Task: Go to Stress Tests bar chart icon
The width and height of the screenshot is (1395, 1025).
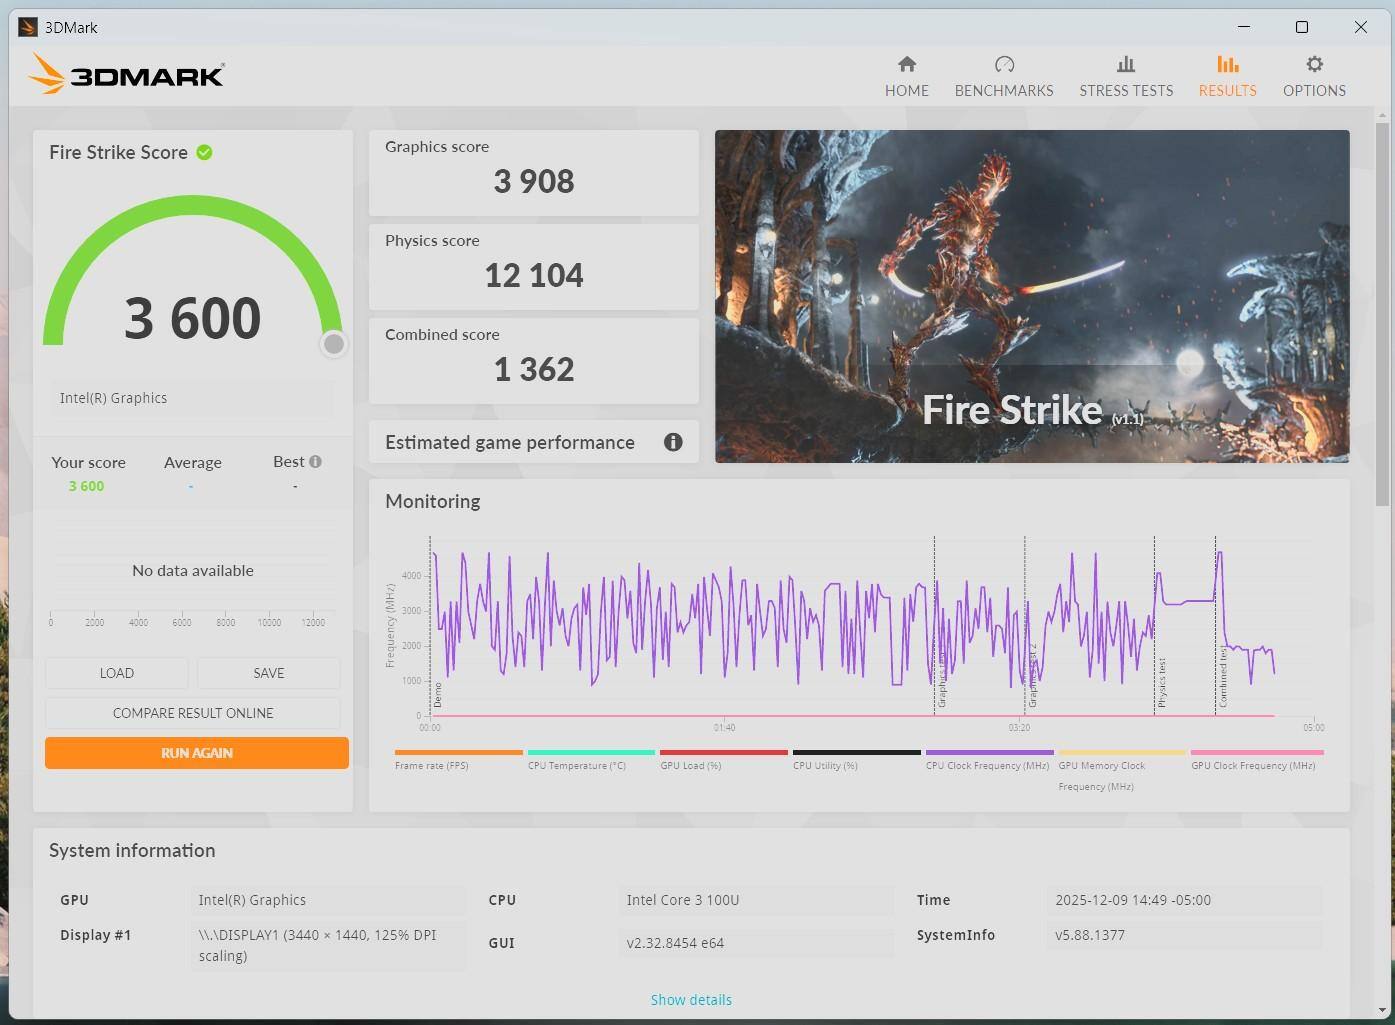Action: 1125,65
